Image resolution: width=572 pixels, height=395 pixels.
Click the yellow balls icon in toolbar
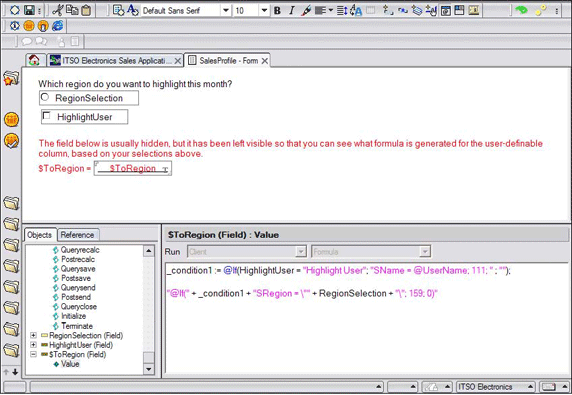click(x=541, y=10)
